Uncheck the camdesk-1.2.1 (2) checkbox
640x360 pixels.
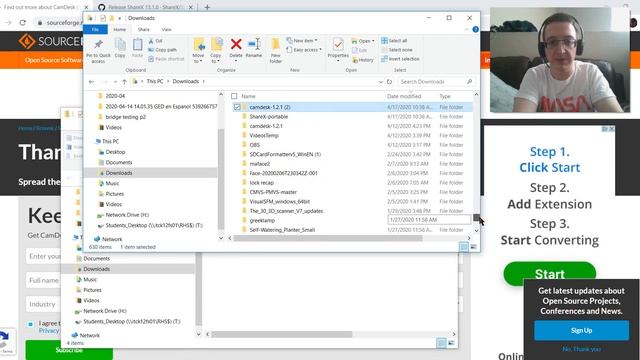[x=237, y=107]
